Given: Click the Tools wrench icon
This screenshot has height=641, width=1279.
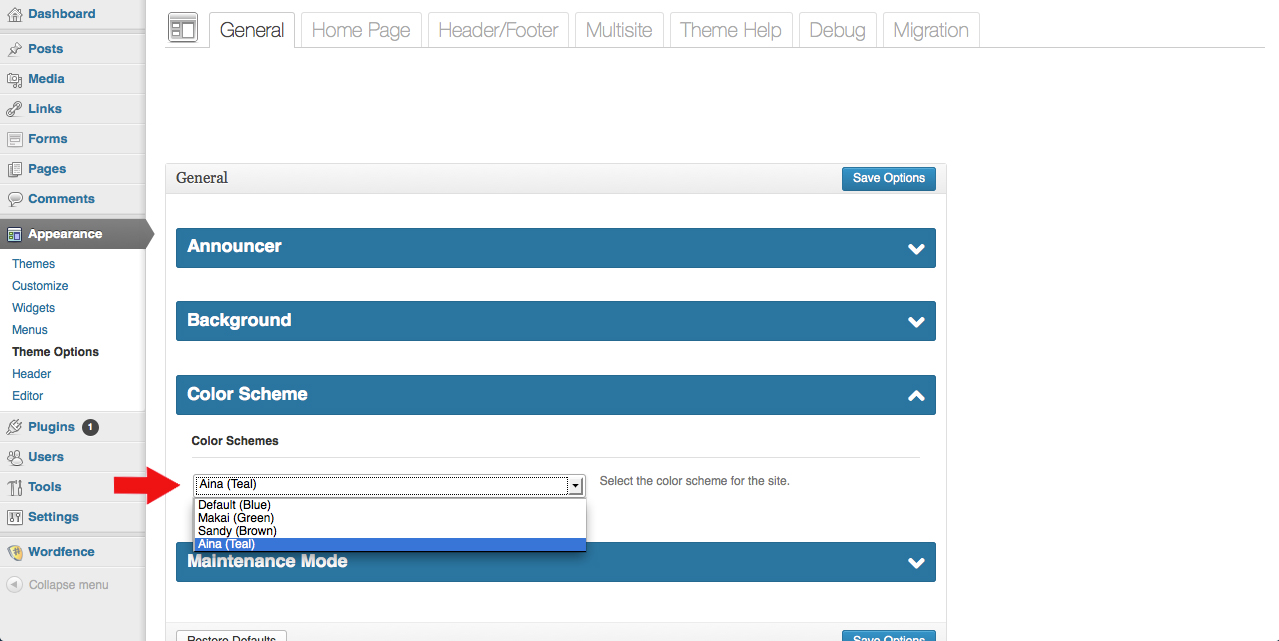Looking at the screenshot, I should coord(14,487).
